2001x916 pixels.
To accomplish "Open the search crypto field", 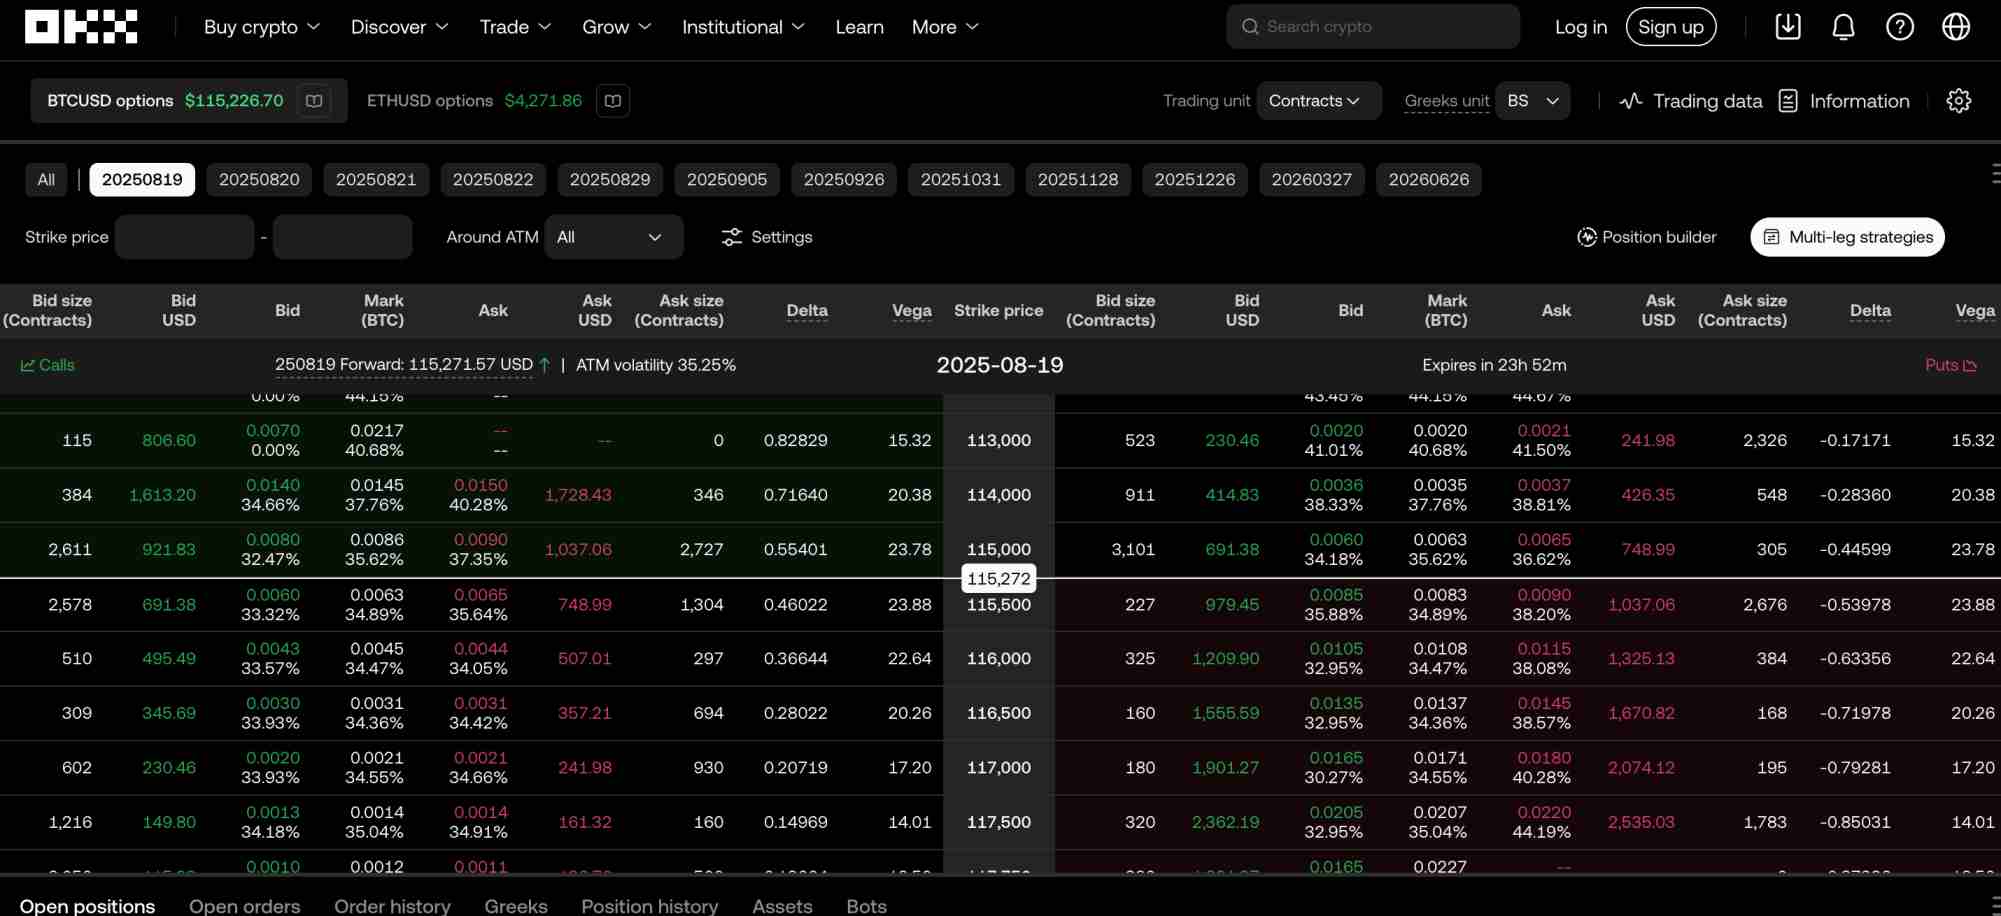I will [x=1372, y=27].
